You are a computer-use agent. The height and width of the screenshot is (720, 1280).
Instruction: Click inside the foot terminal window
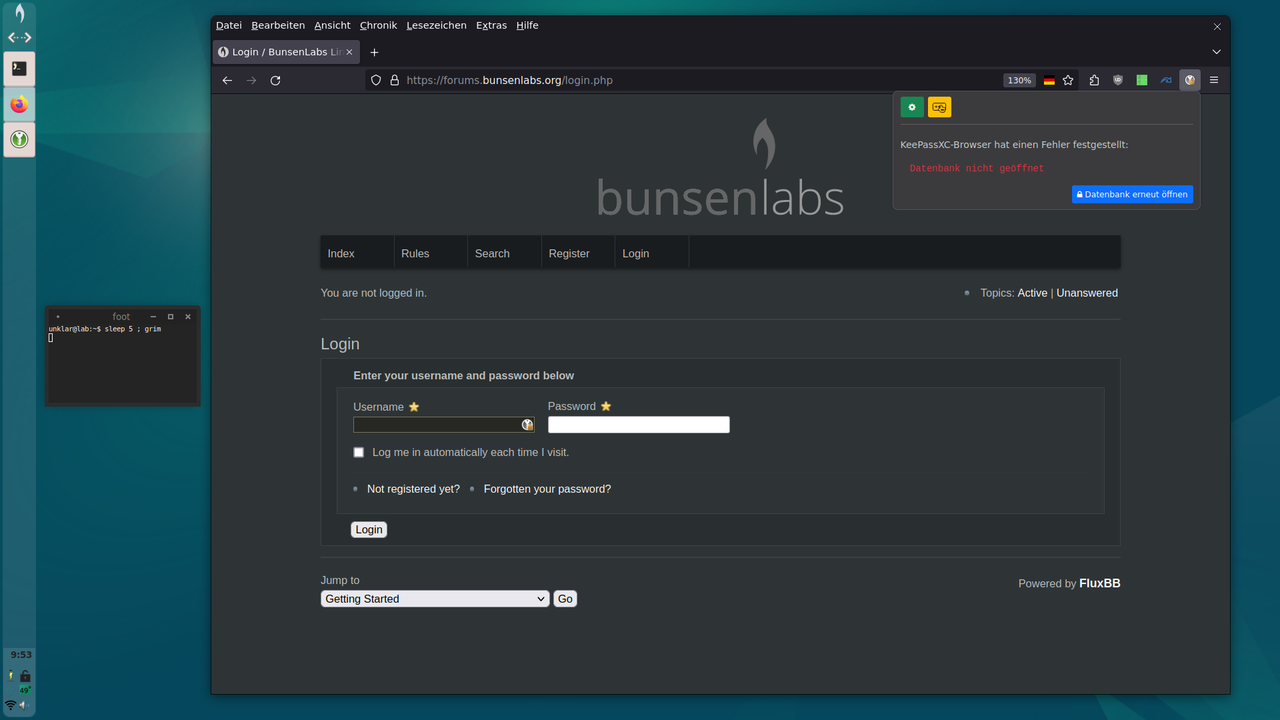point(122,365)
